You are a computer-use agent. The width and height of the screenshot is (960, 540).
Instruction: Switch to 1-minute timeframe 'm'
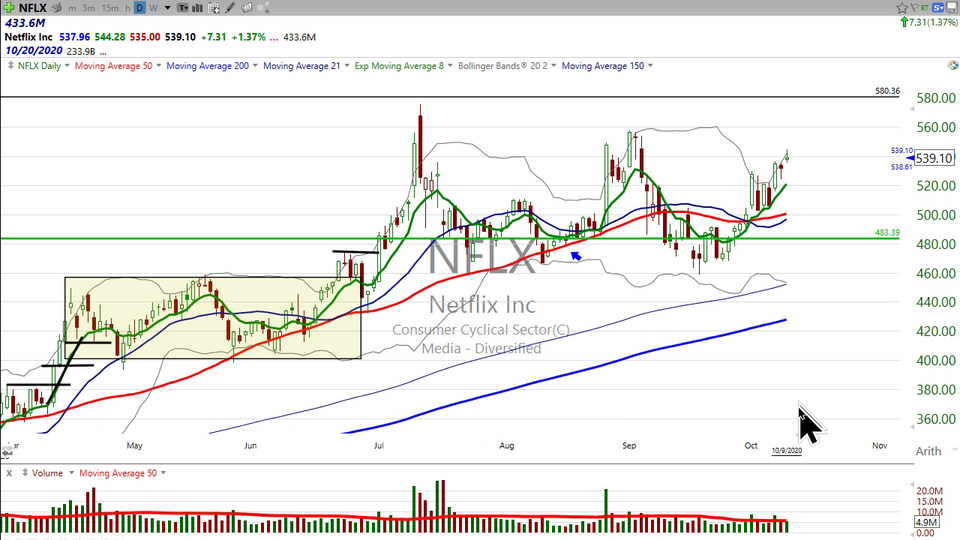click(72, 8)
